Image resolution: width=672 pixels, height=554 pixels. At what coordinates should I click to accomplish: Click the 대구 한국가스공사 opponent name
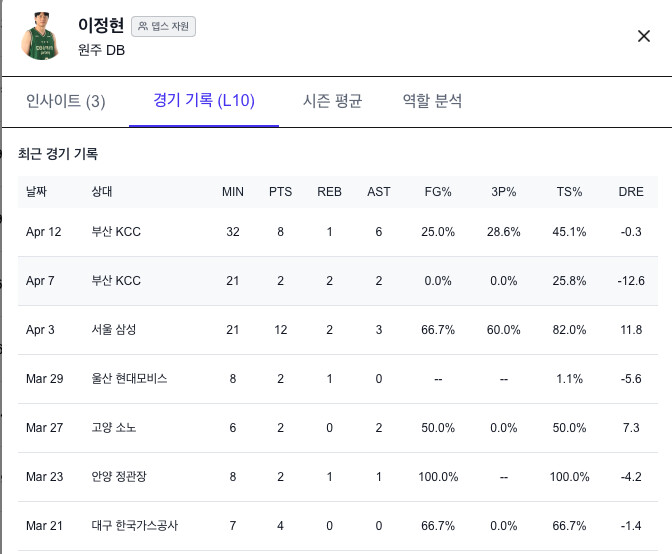134,526
